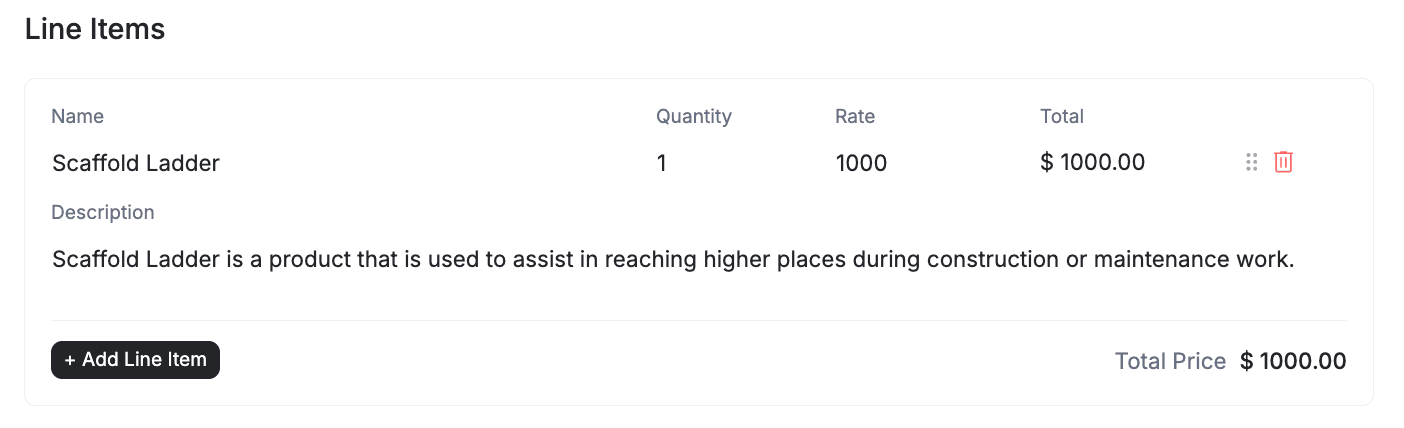Screen dimensions: 1404x428
Task: Delete the Scaffold Ladder line item
Action: pyautogui.click(x=1283, y=162)
